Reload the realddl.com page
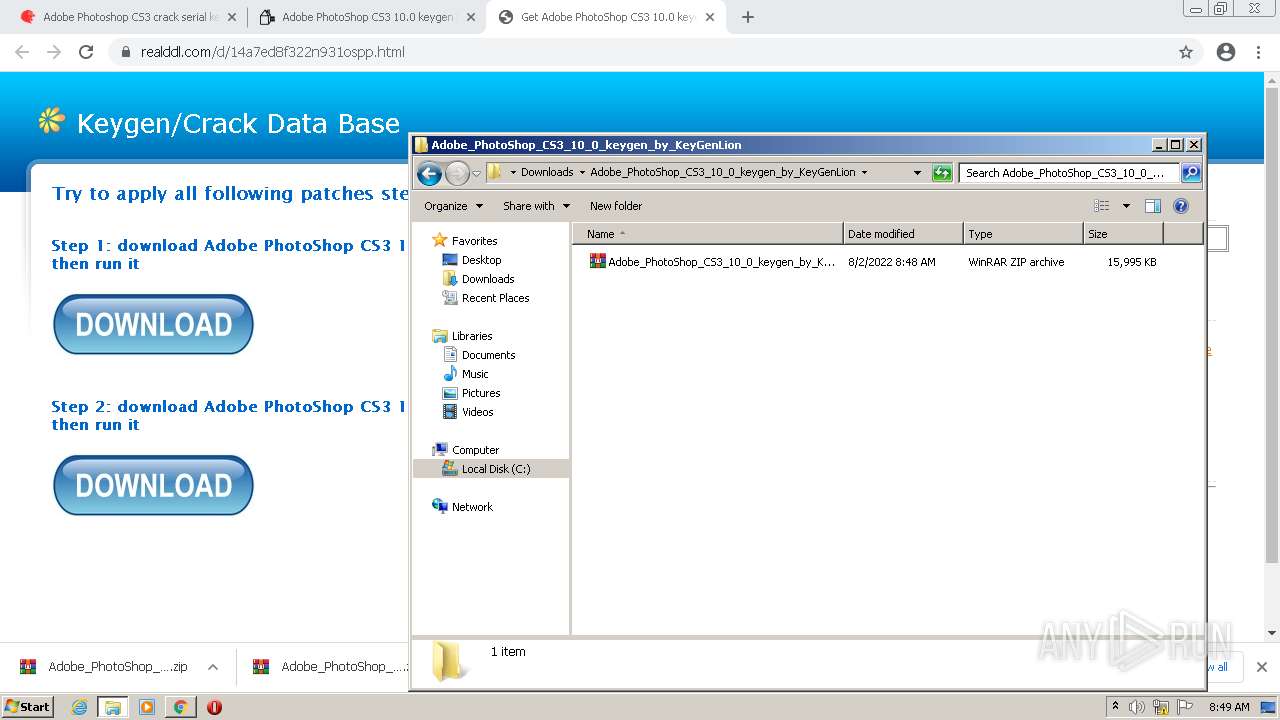The image size is (1280, 720). point(86,52)
